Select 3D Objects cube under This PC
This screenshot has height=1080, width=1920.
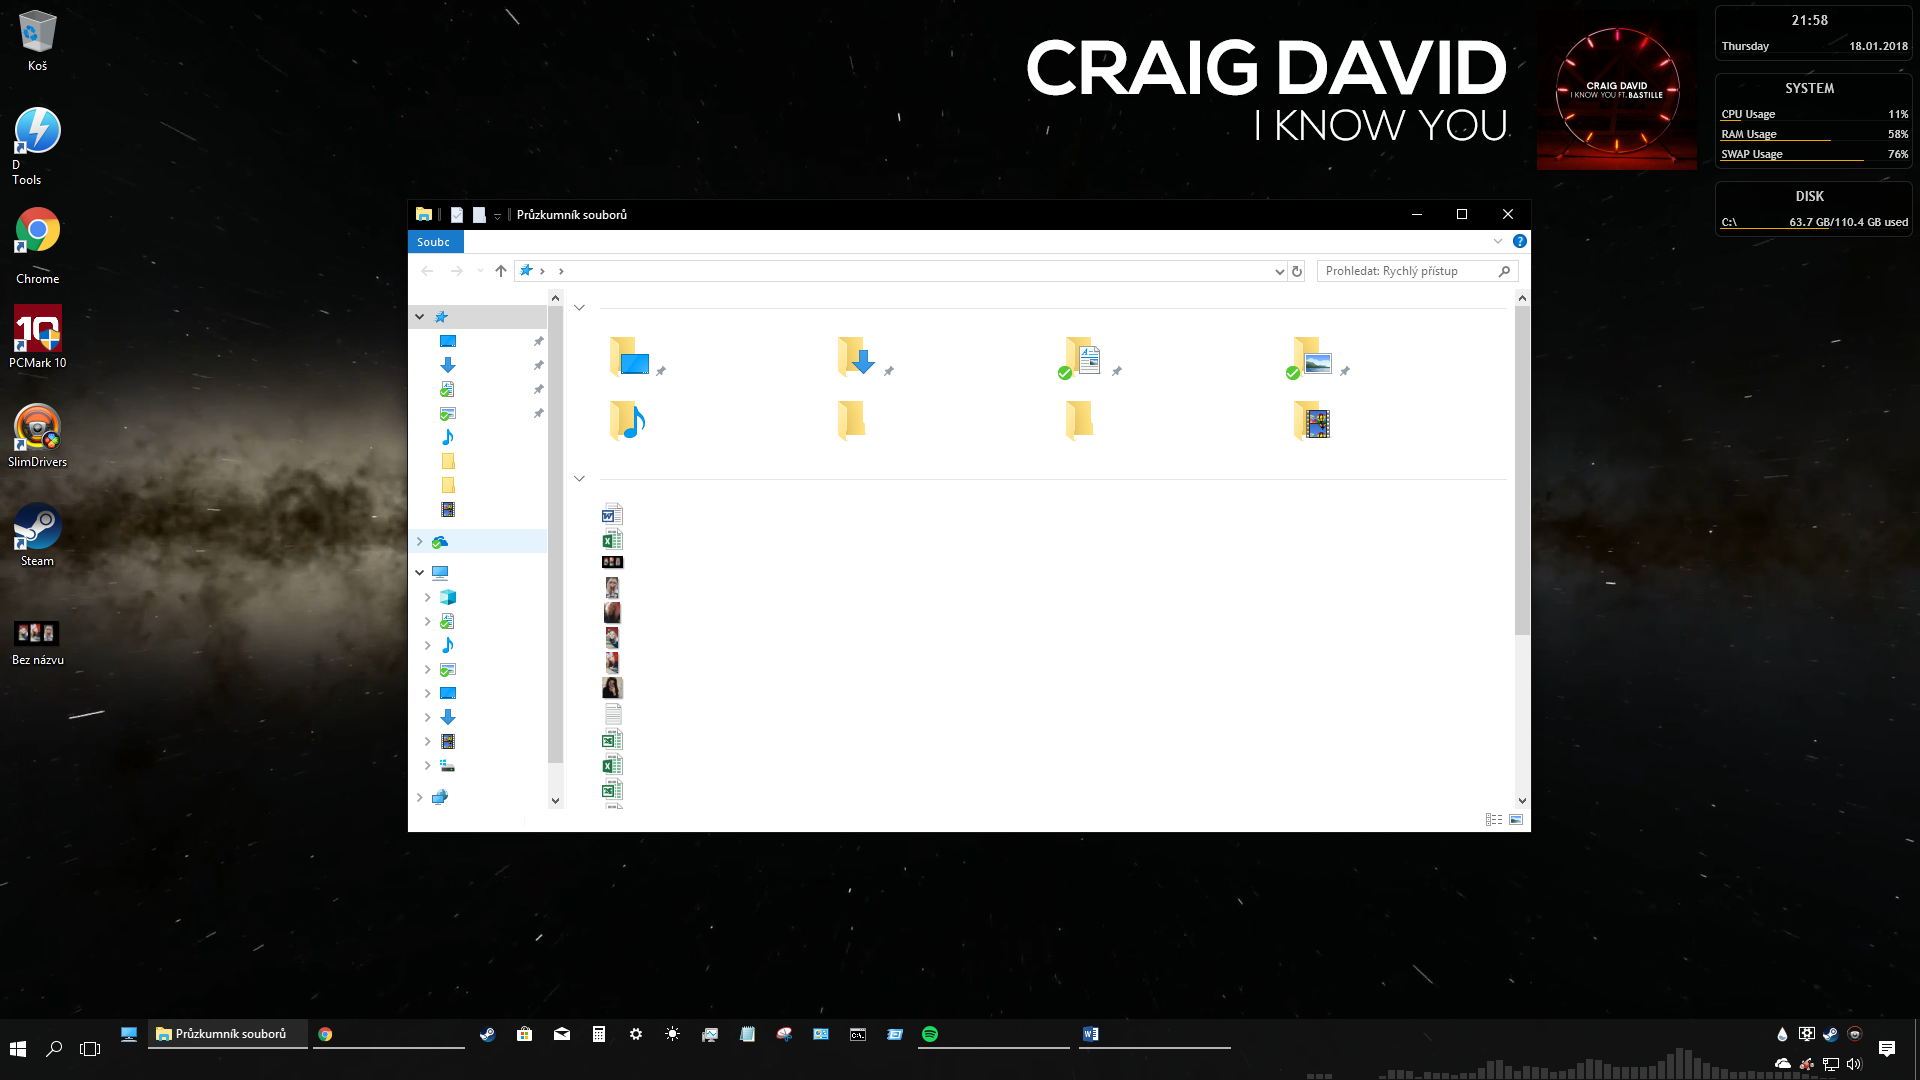coord(448,597)
